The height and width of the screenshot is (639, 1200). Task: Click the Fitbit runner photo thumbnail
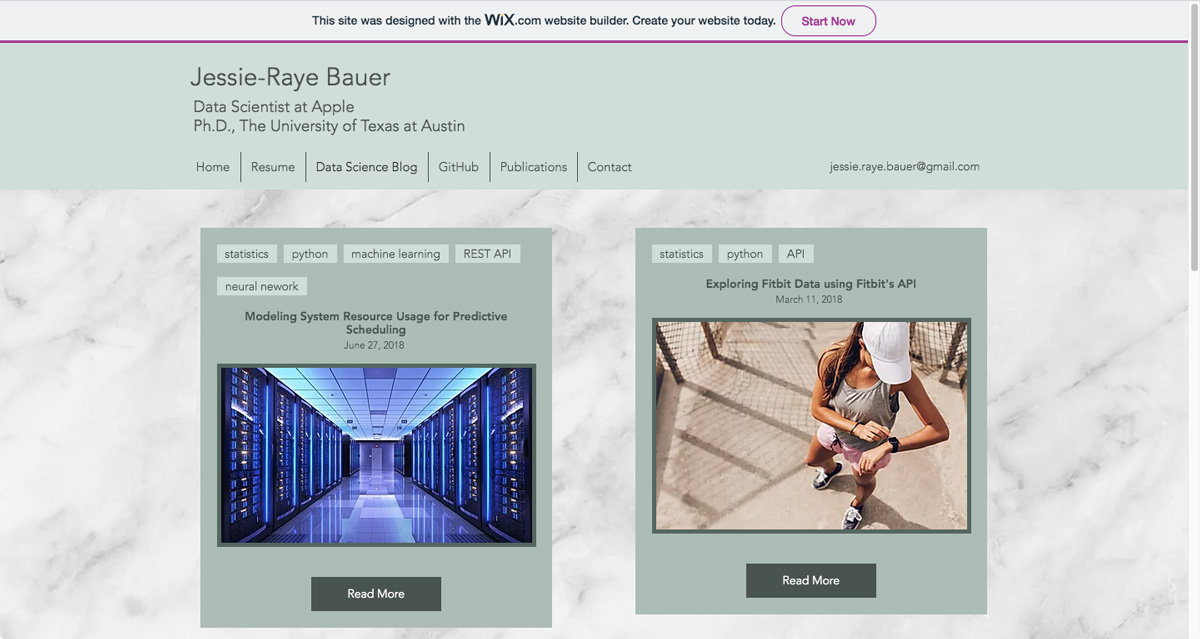tap(810, 424)
